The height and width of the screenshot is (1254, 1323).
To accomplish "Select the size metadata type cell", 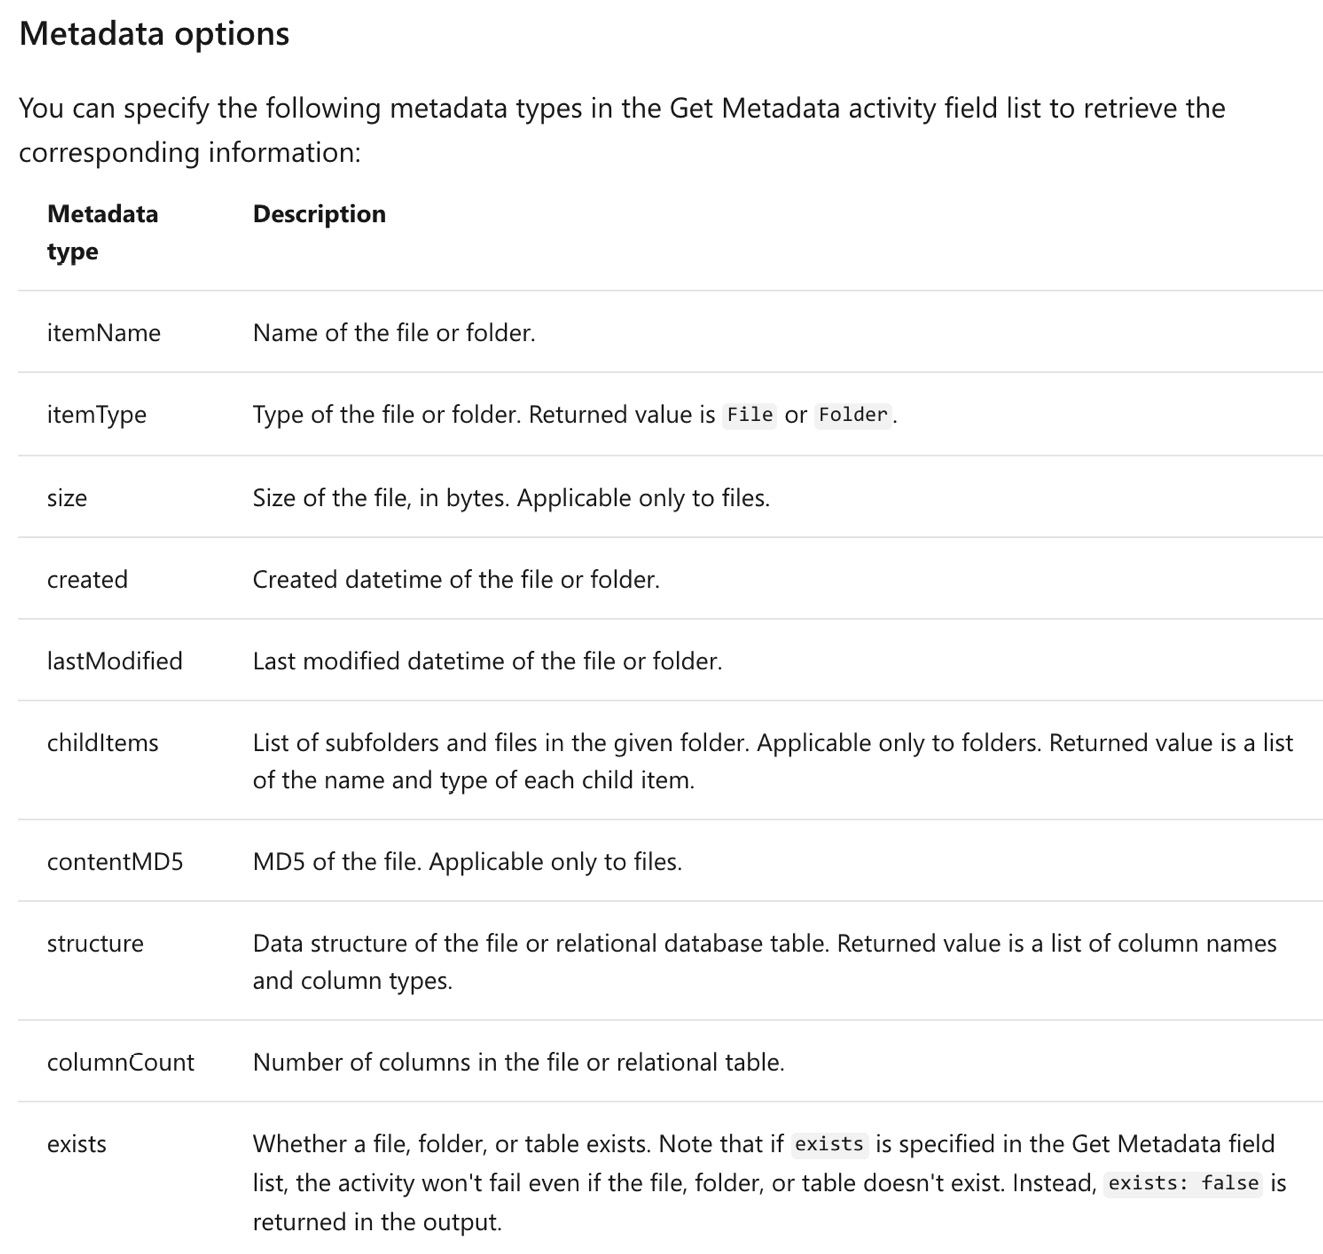I will tap(66, 498).
